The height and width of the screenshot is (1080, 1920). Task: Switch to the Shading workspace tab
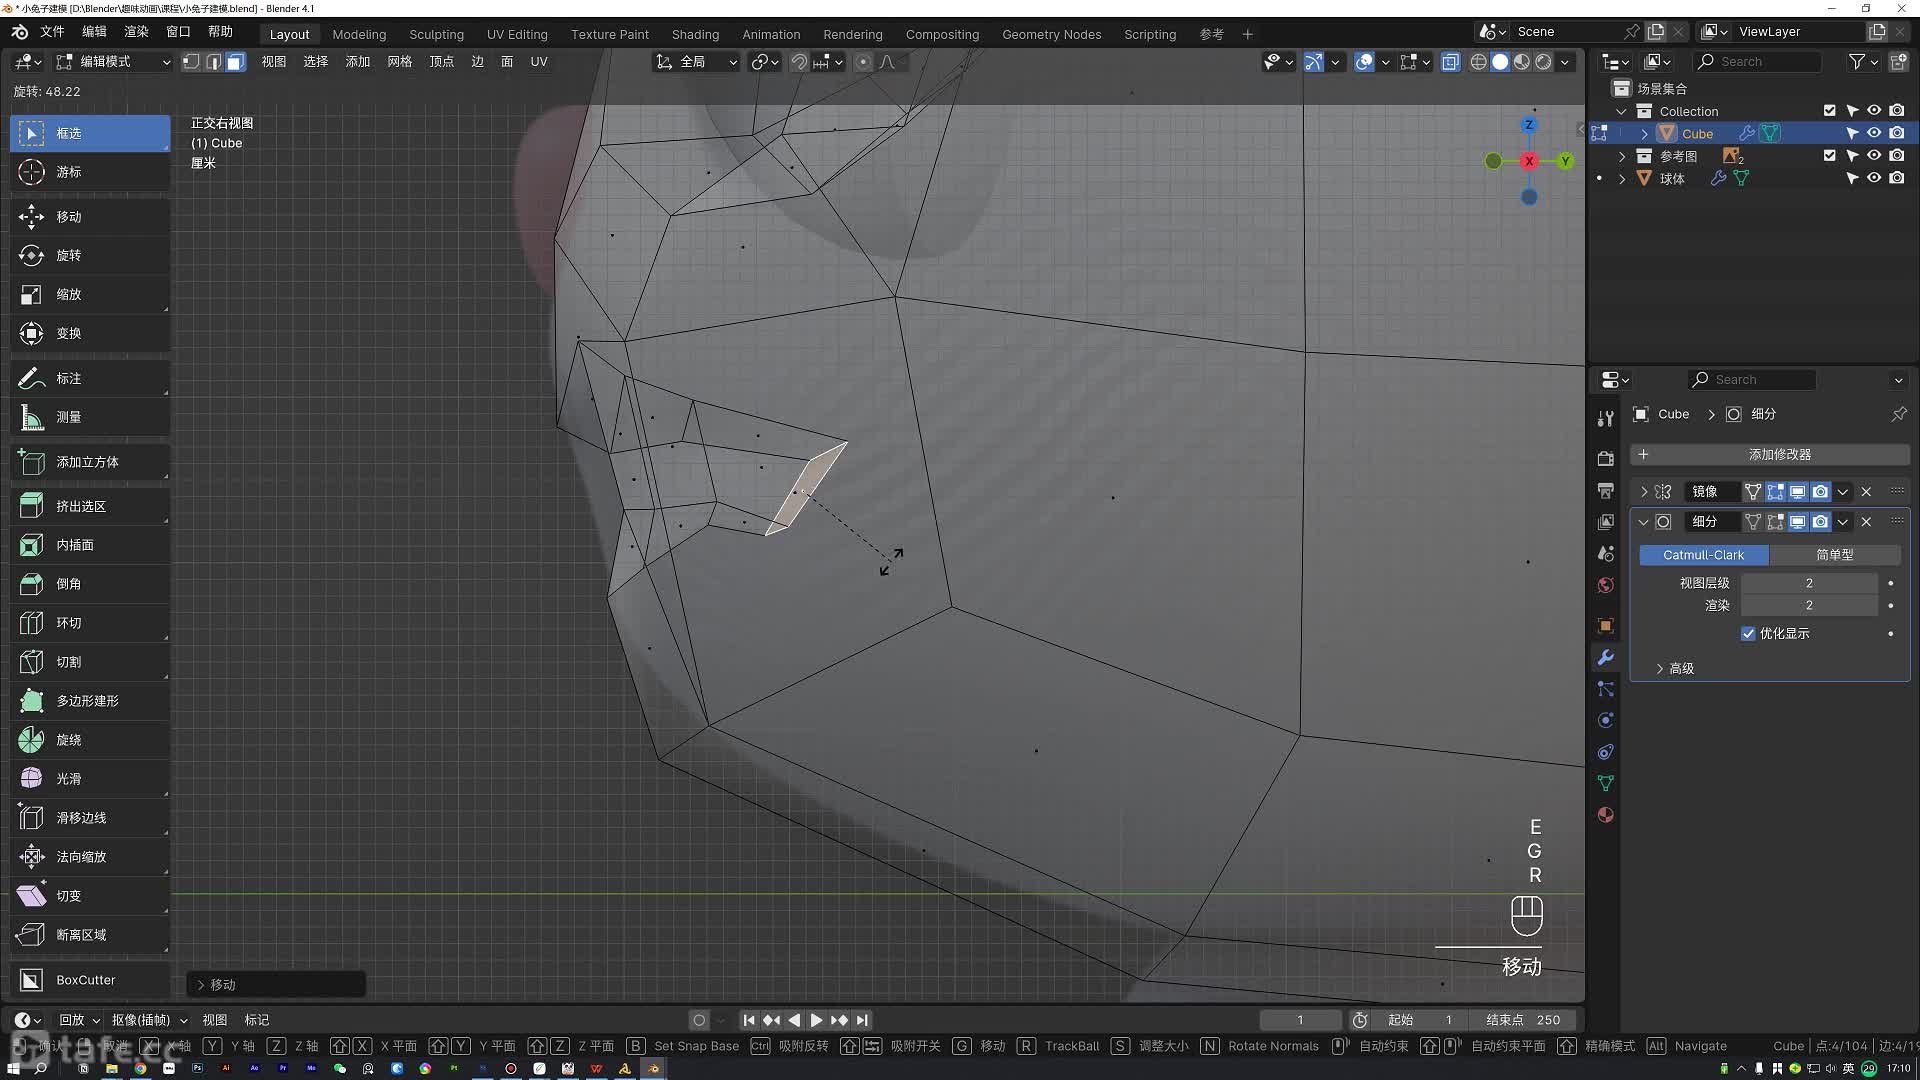point(695,34)
